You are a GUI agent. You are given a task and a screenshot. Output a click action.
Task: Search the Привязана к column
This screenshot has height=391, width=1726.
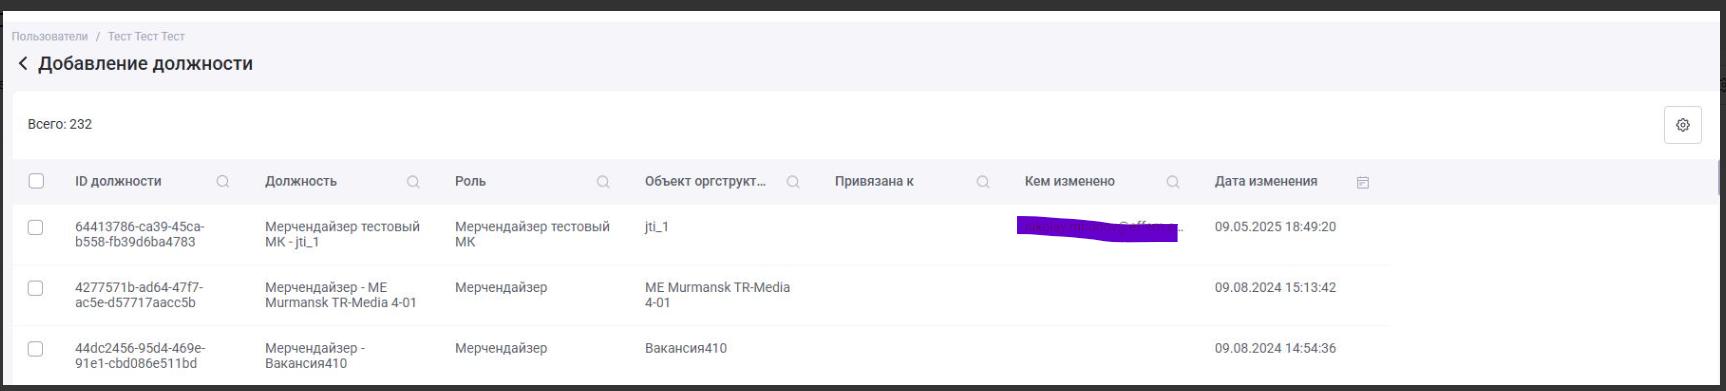[x=983, y=182]
